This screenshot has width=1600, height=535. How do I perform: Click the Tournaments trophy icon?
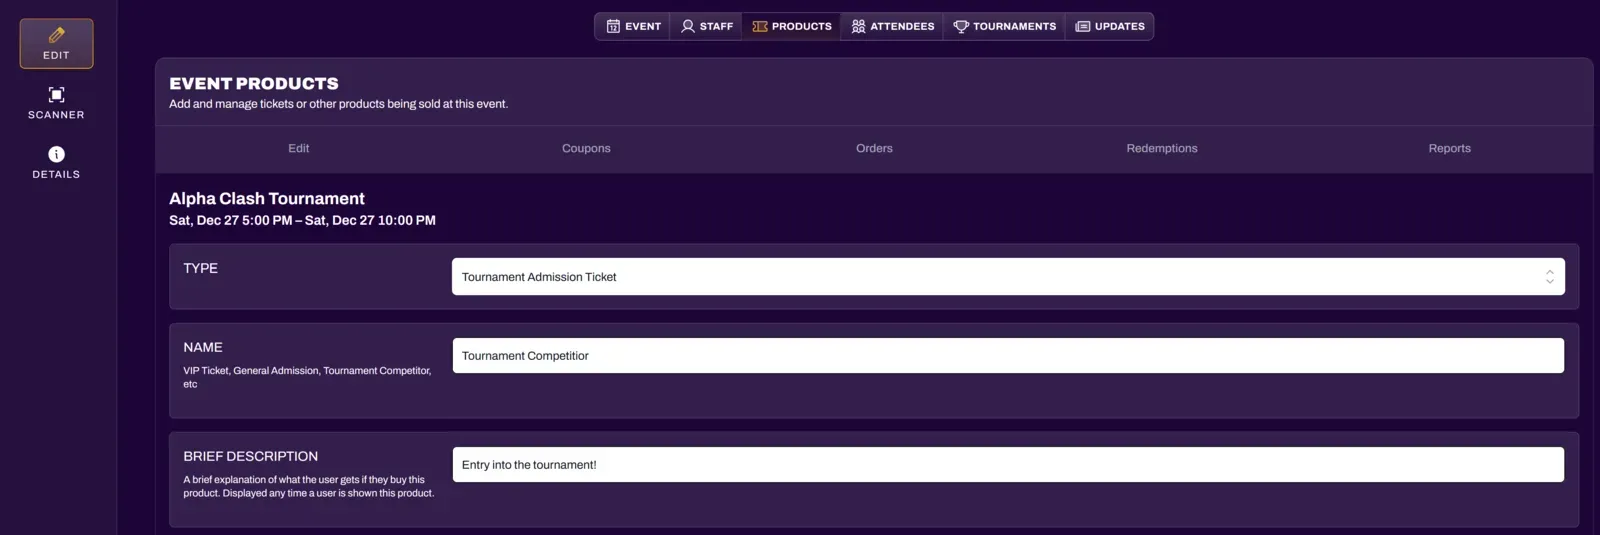[961, 26]
